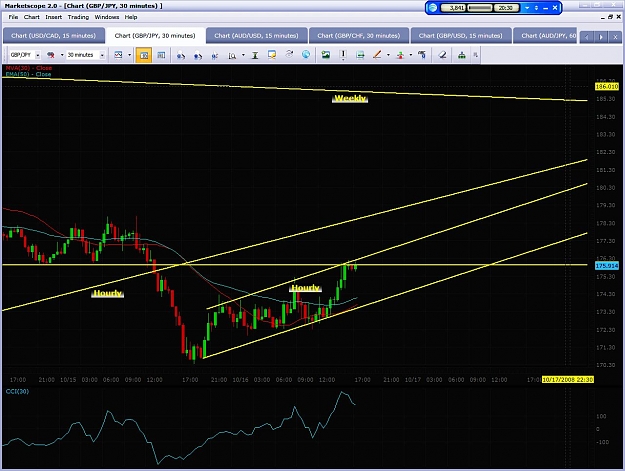625x471 pixels.
Task: Click the progress bar in blue widget
Action: click(x=480, y=8)
